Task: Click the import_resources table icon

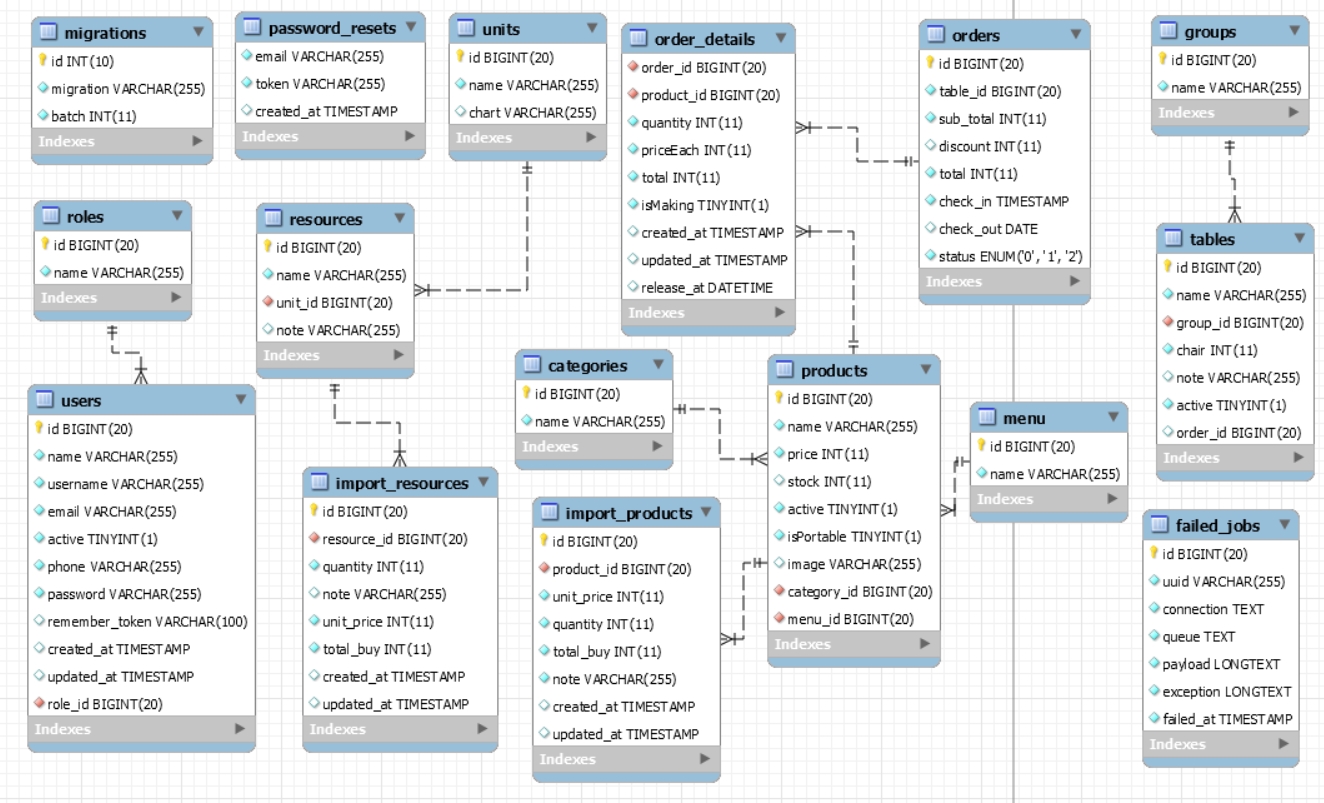Action: point(320,483)
